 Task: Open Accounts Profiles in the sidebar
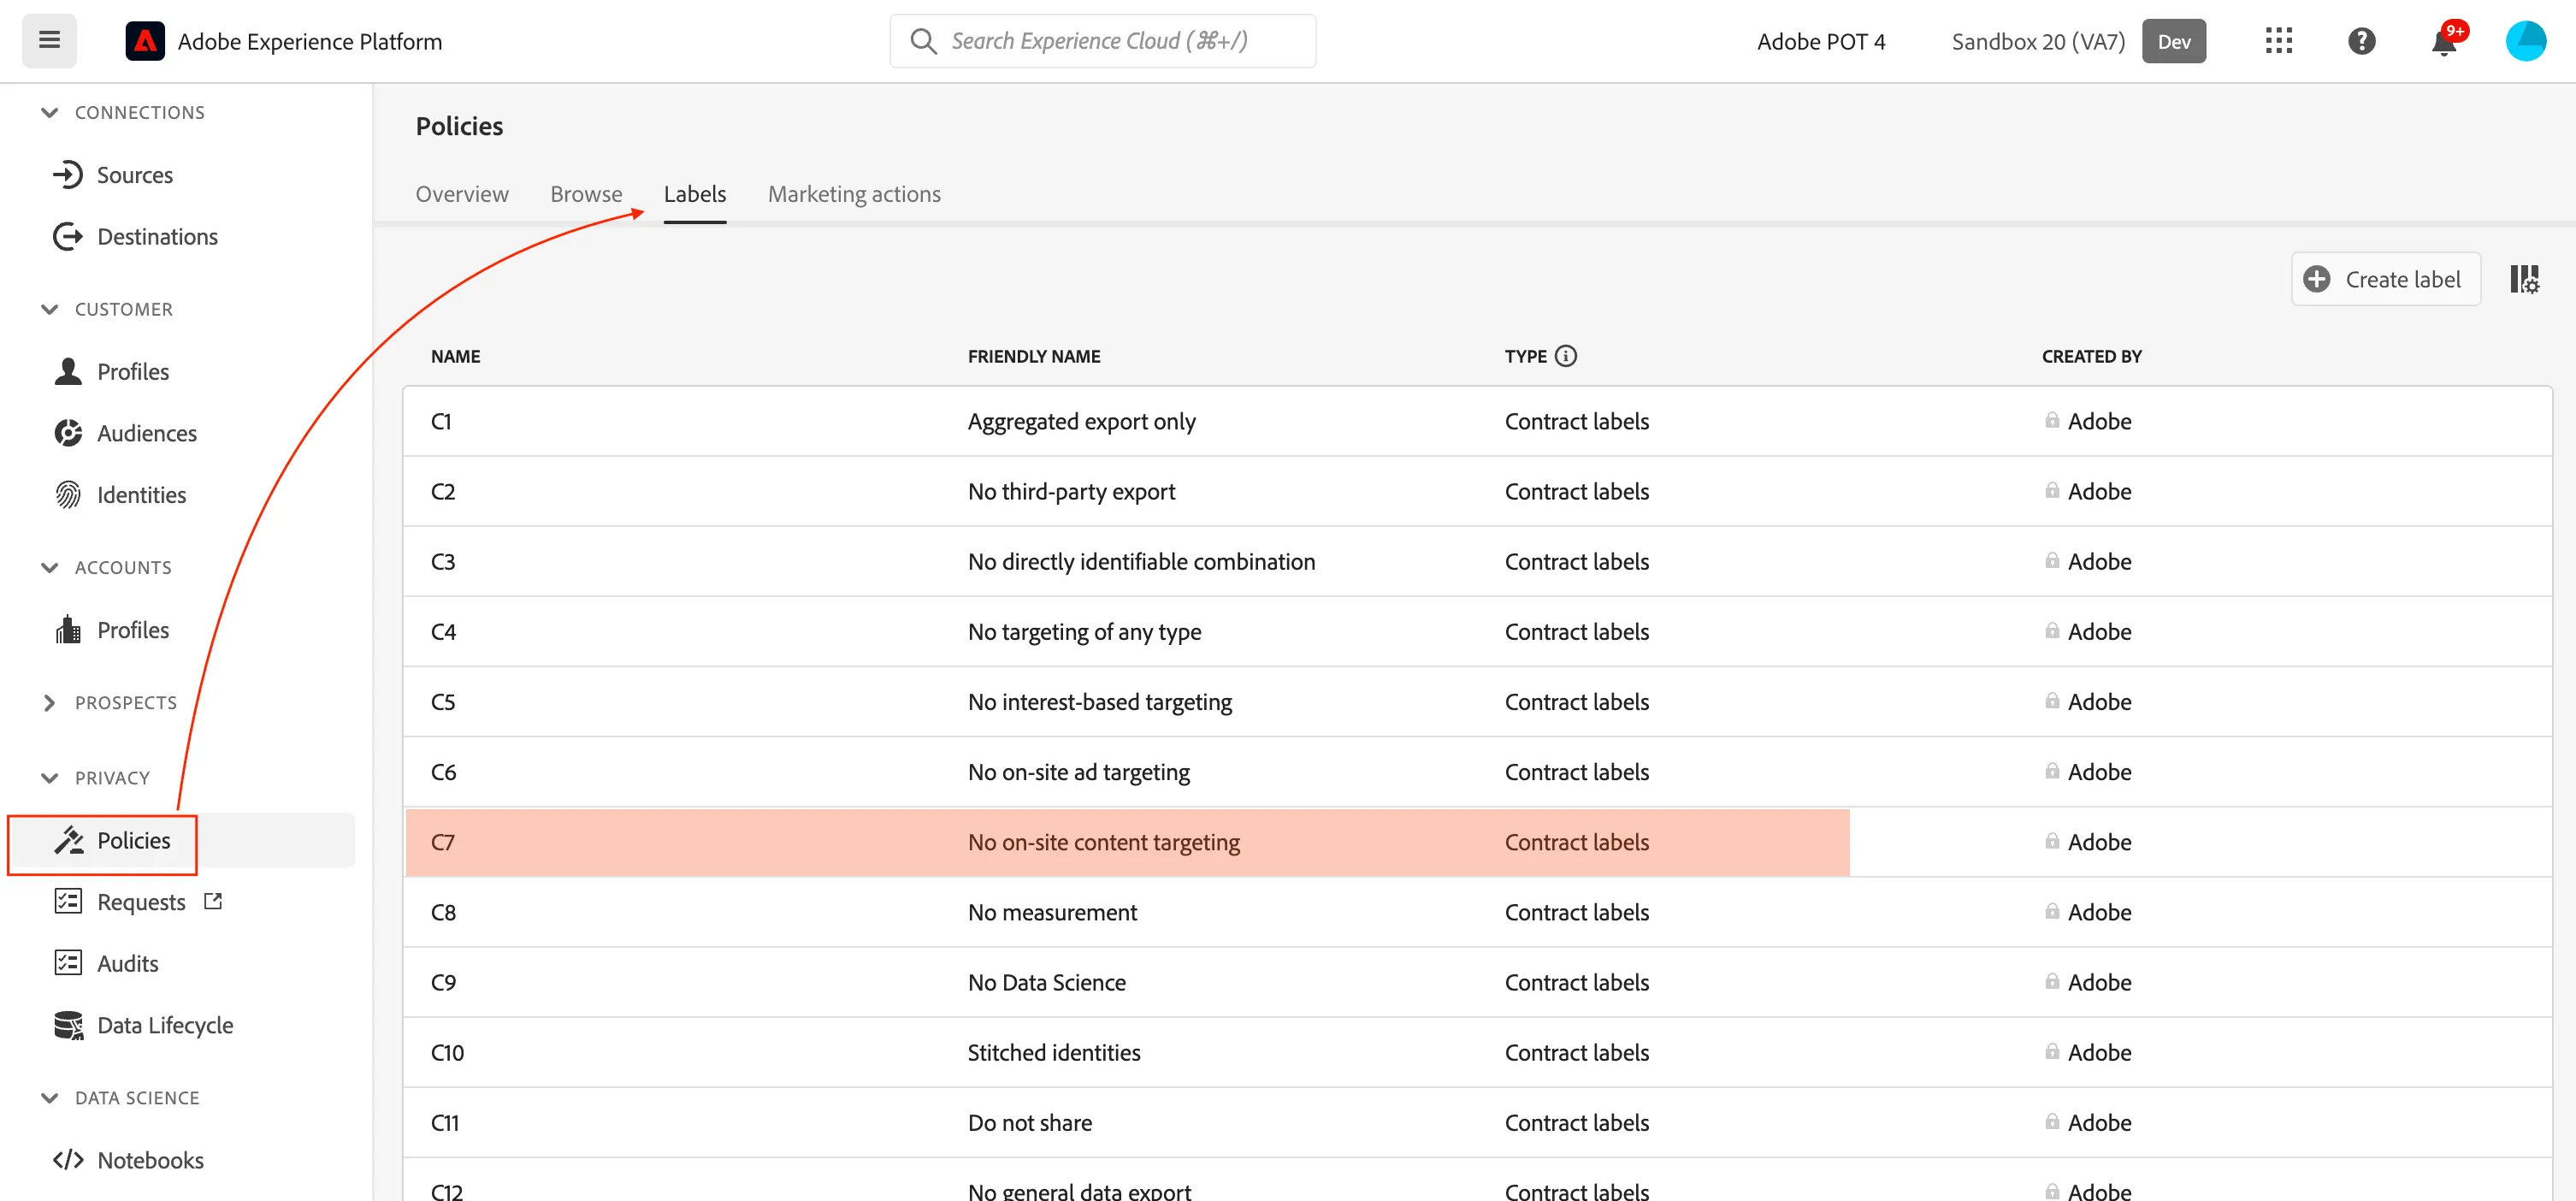pos(133,630)
